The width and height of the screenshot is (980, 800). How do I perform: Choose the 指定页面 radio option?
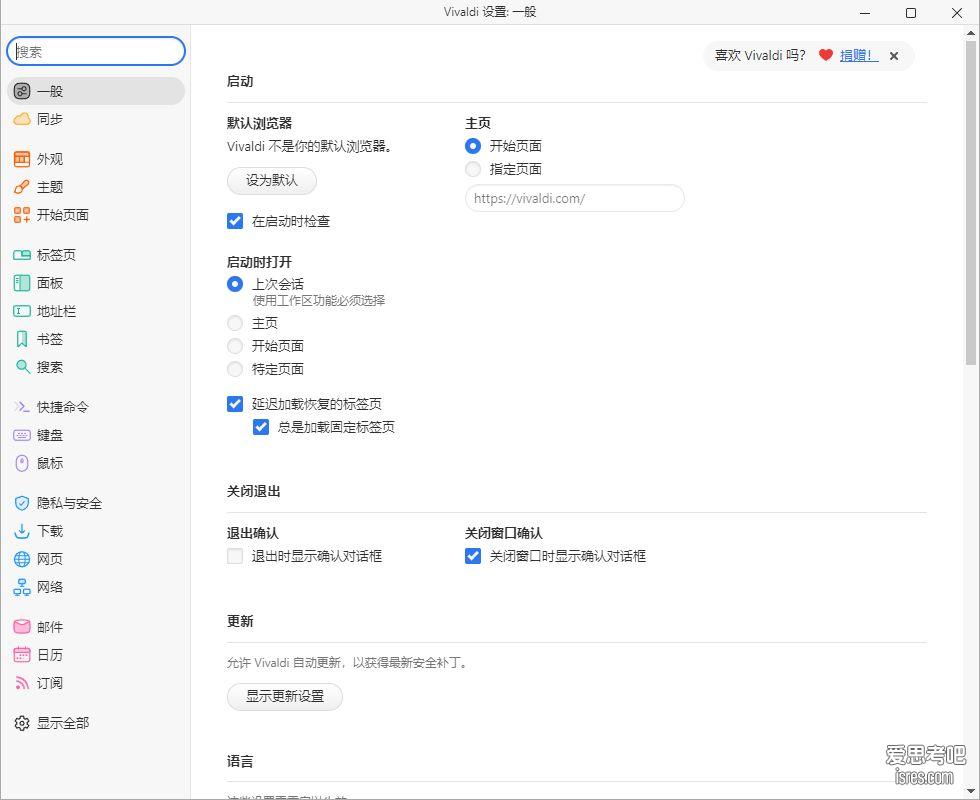click(473, 169)
